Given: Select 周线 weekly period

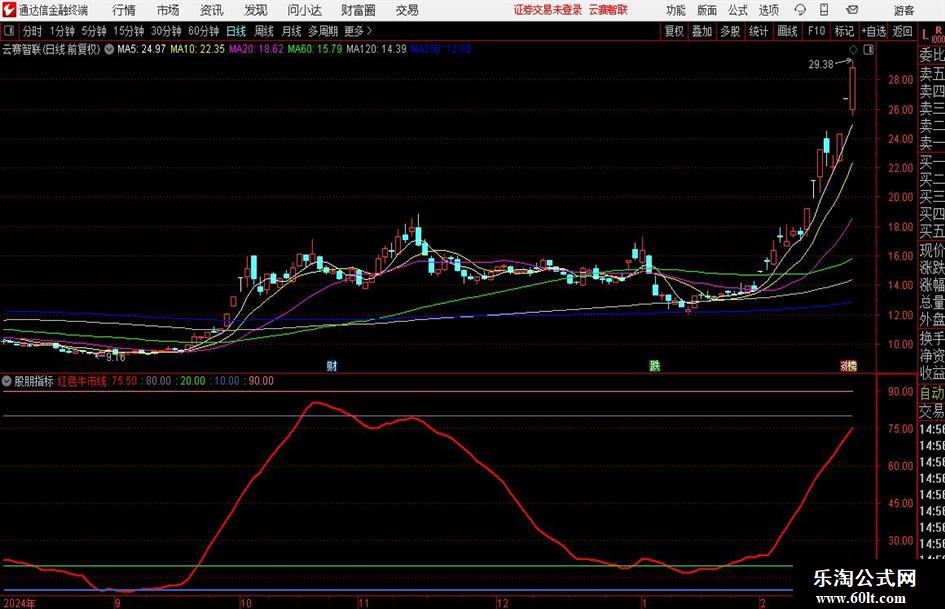Looking at the screenshot, I should (x=264, y=31).
